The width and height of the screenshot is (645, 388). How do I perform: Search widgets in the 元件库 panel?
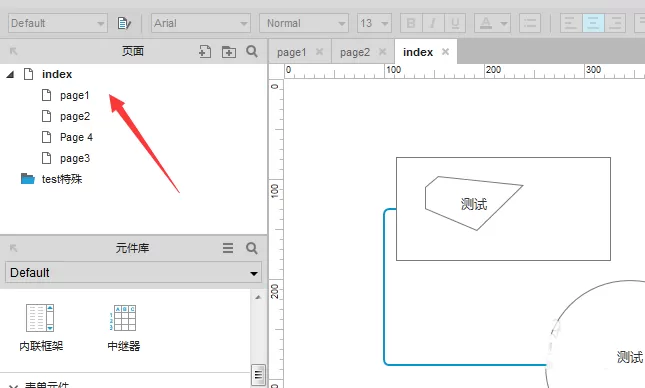pos(252,248)
